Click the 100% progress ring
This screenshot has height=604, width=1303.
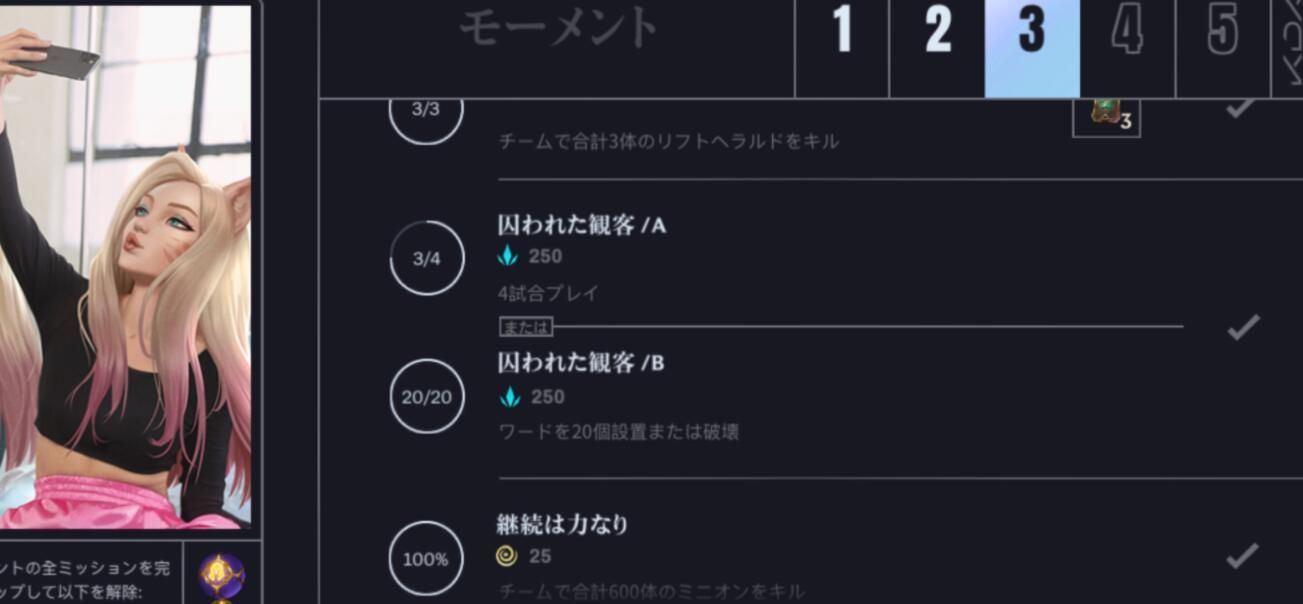(426, 560)
